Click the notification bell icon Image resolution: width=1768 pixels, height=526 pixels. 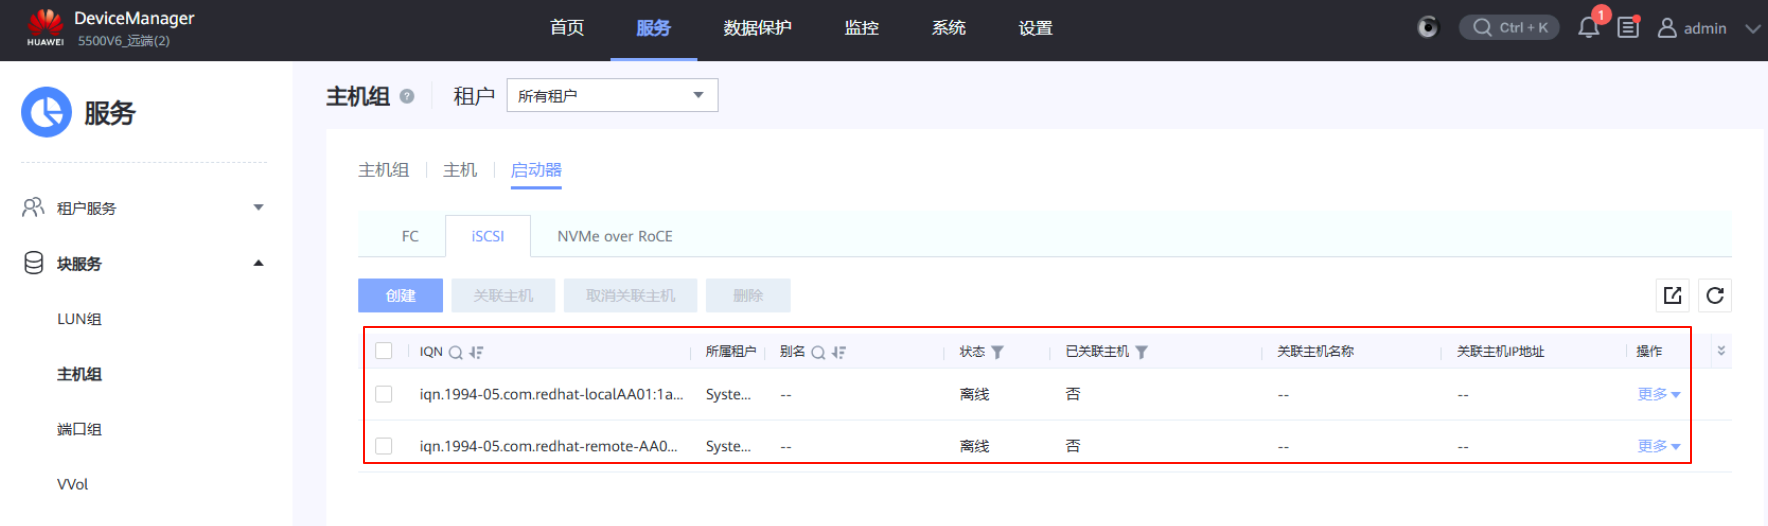tap(1588, 28)
